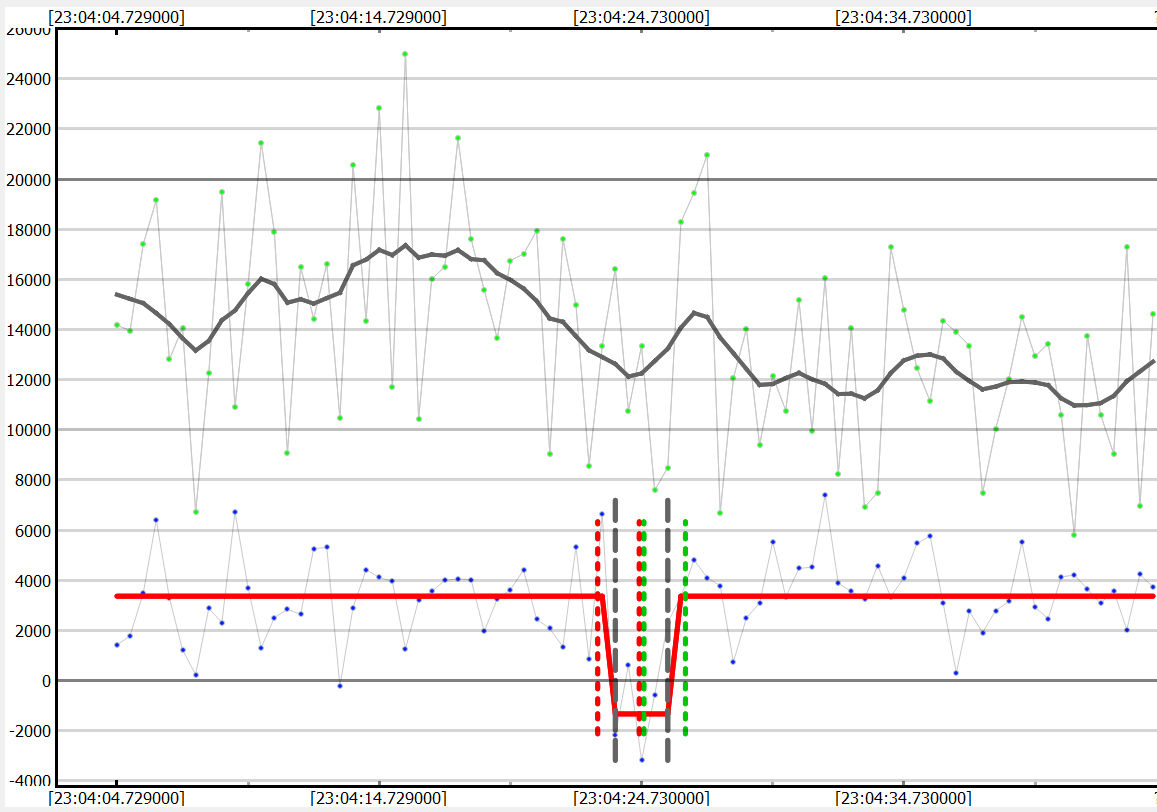
Task: Click the 24000 y-axis label
Action: click(x=28, y=79)
